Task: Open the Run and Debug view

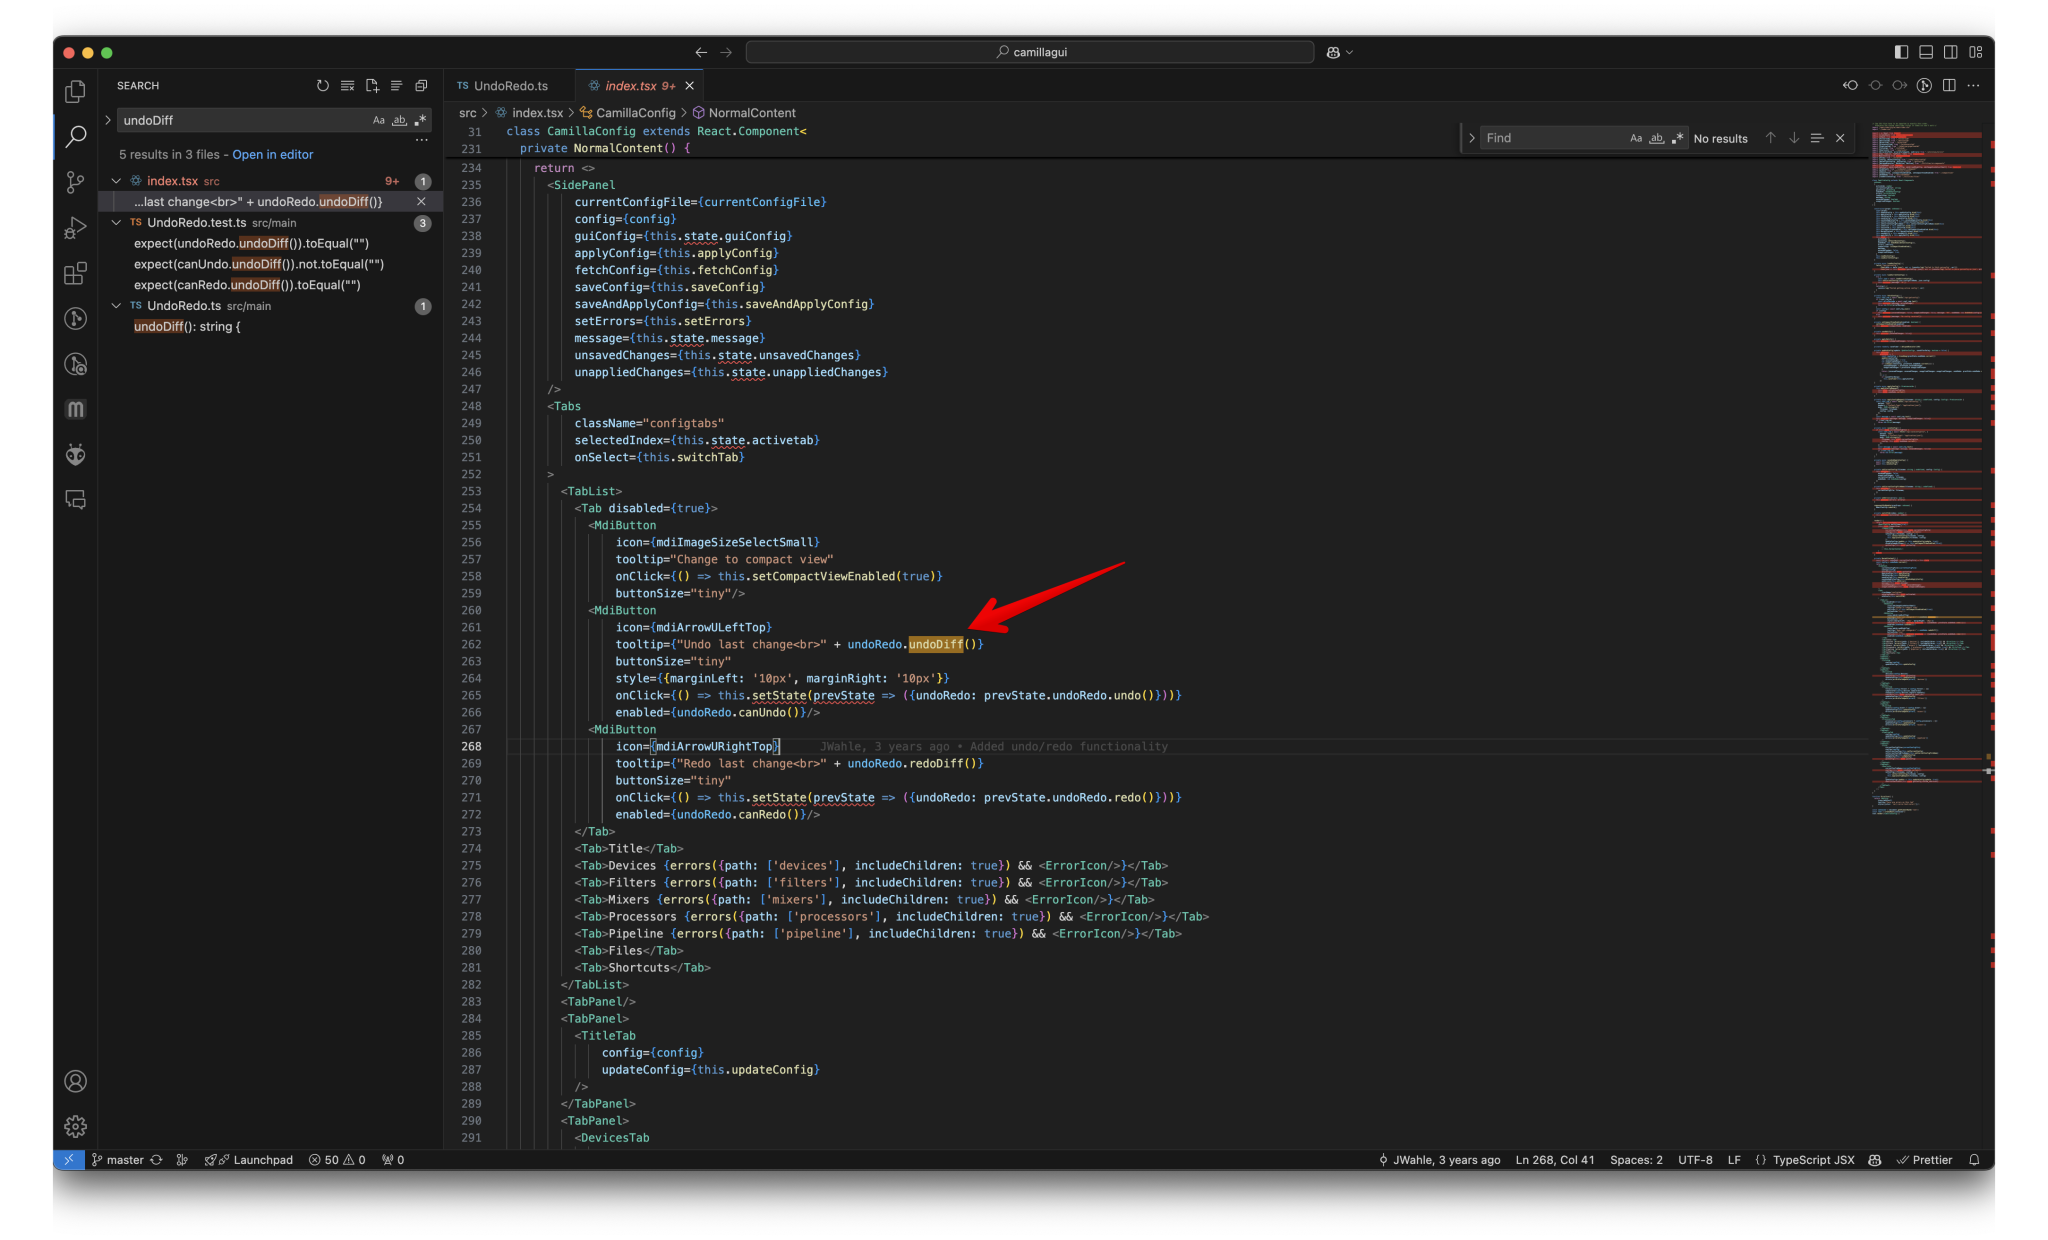Action: coord(75,228)
